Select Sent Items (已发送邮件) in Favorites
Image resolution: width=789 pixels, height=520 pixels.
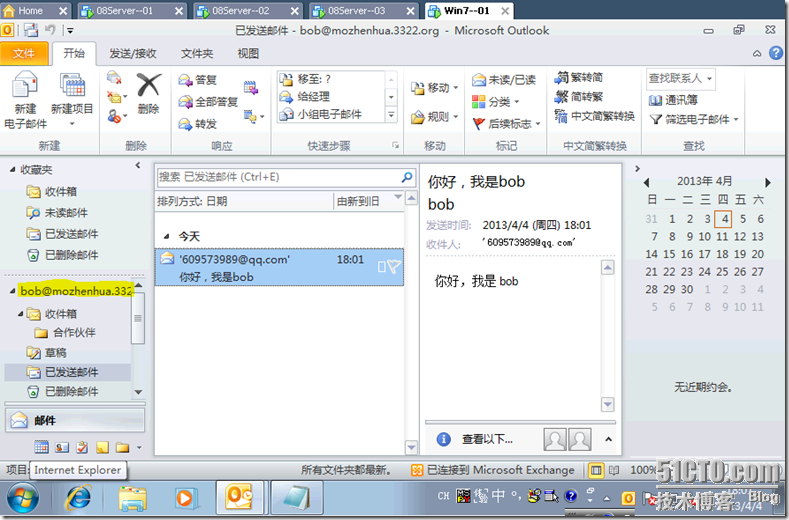pyautogui.click(x=62, y=234)
